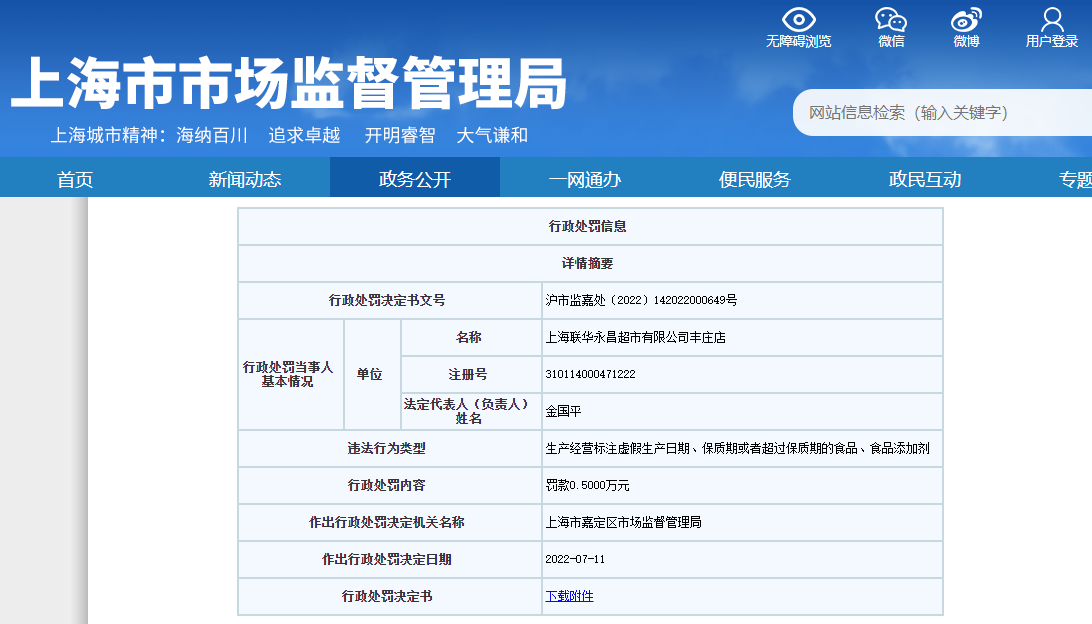Click the company name 上海联华永昌超市 cell
This screenshot has width=1092, height=624.
[x=635, y=337]
